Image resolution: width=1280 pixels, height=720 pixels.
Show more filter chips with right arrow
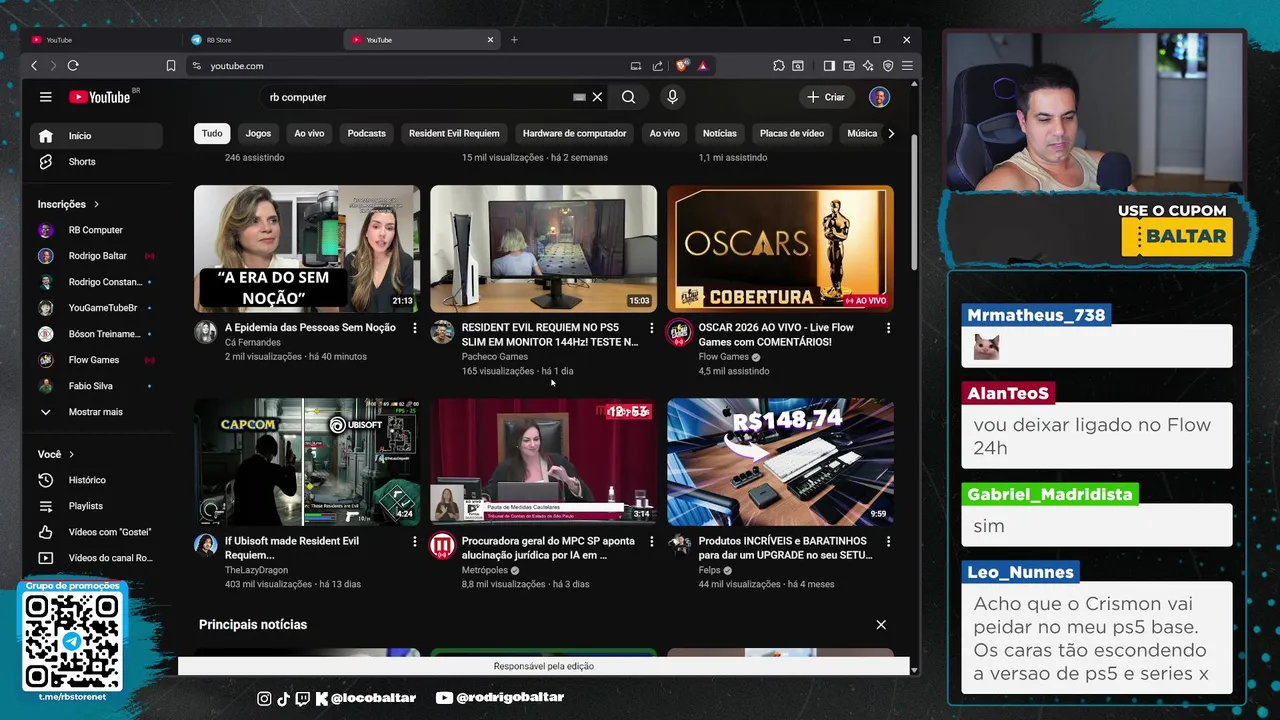[891, 133]
